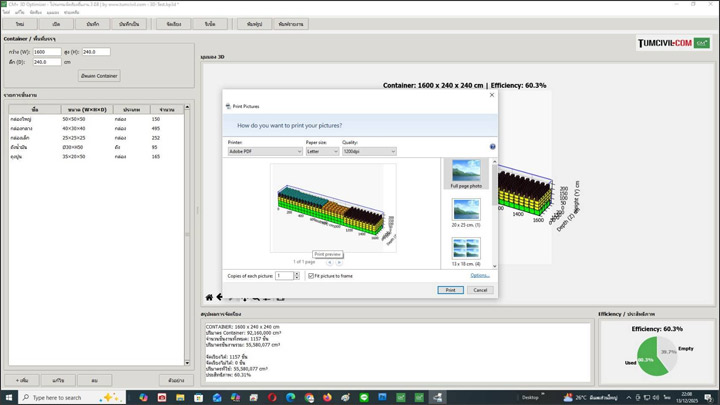Open the Options link
Screen dimensions: 720x405
[x=480, y=276]
